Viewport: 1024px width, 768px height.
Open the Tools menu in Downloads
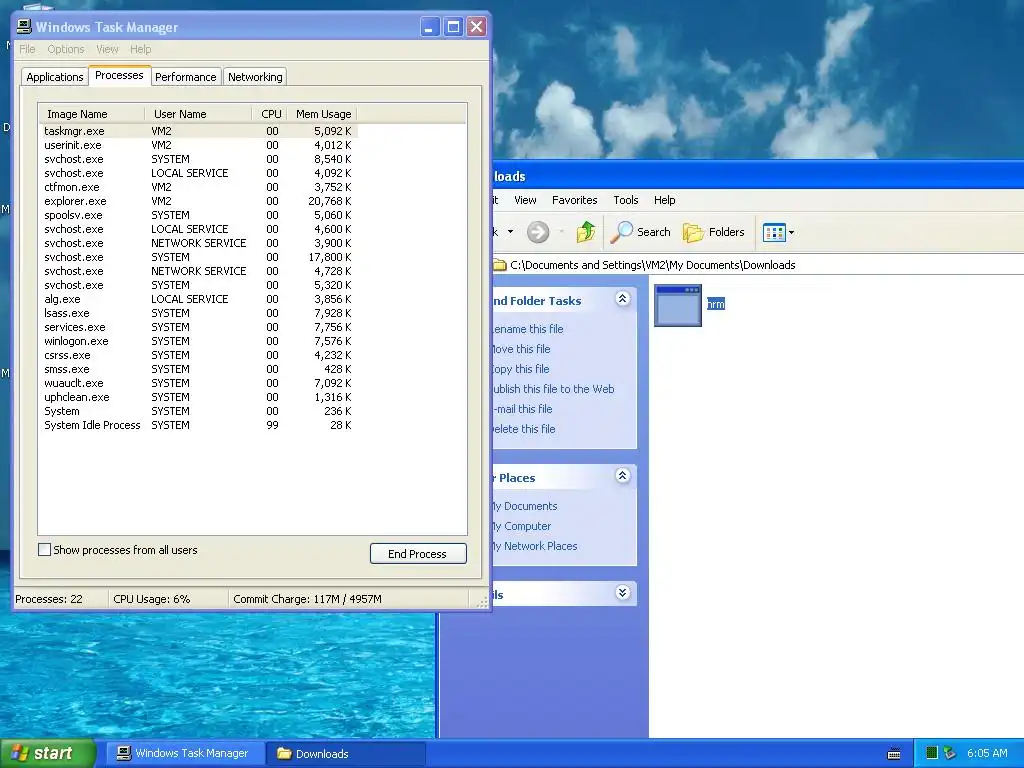[625, 200]
